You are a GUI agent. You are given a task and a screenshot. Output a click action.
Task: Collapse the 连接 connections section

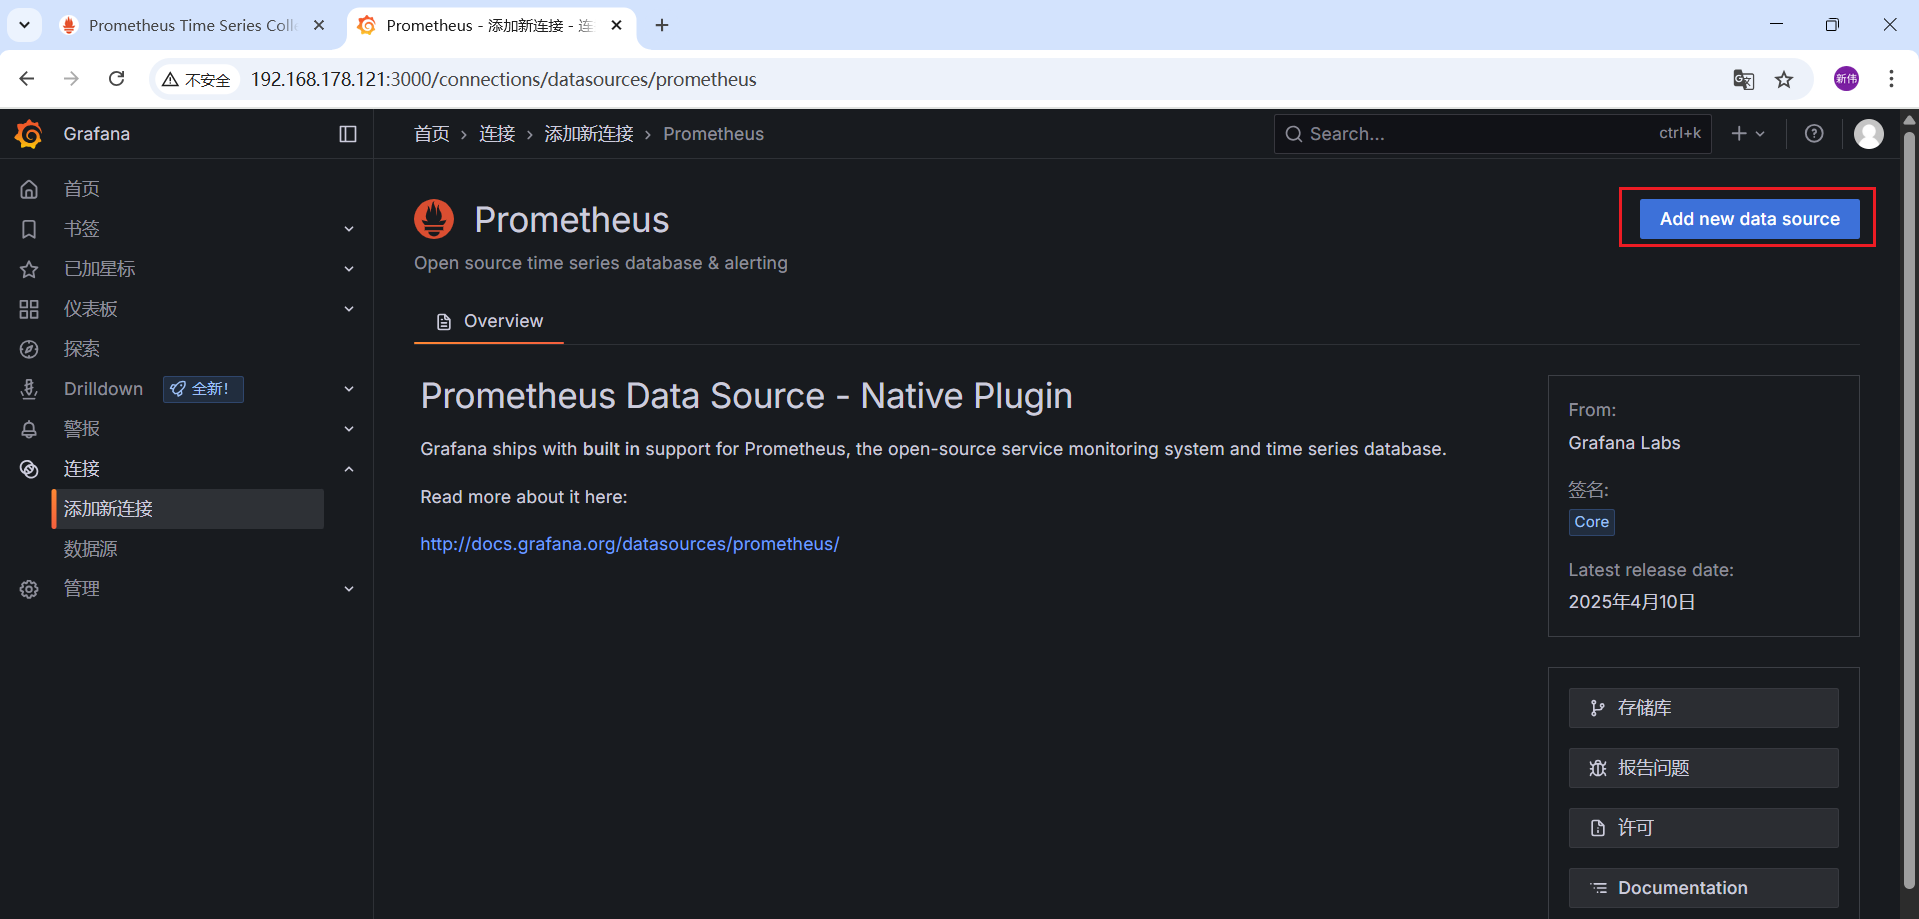(x=348, y=468)
